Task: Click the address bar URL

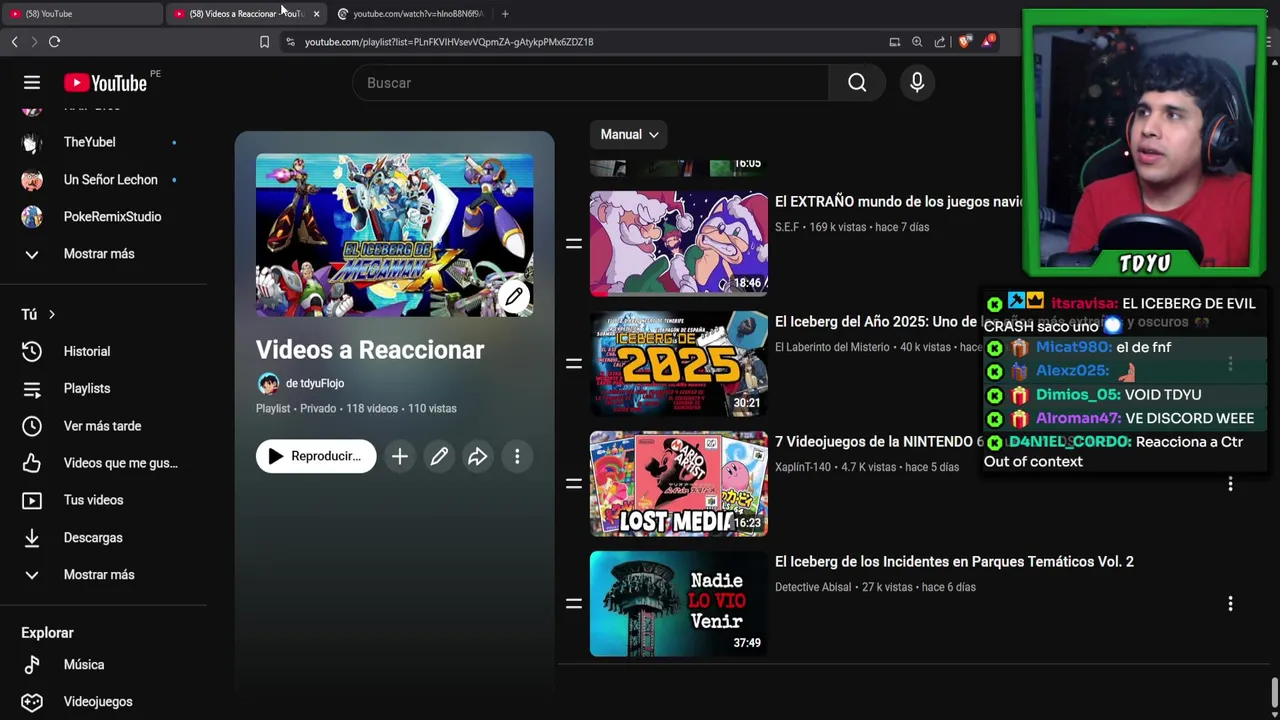Action: coord(449,42)
